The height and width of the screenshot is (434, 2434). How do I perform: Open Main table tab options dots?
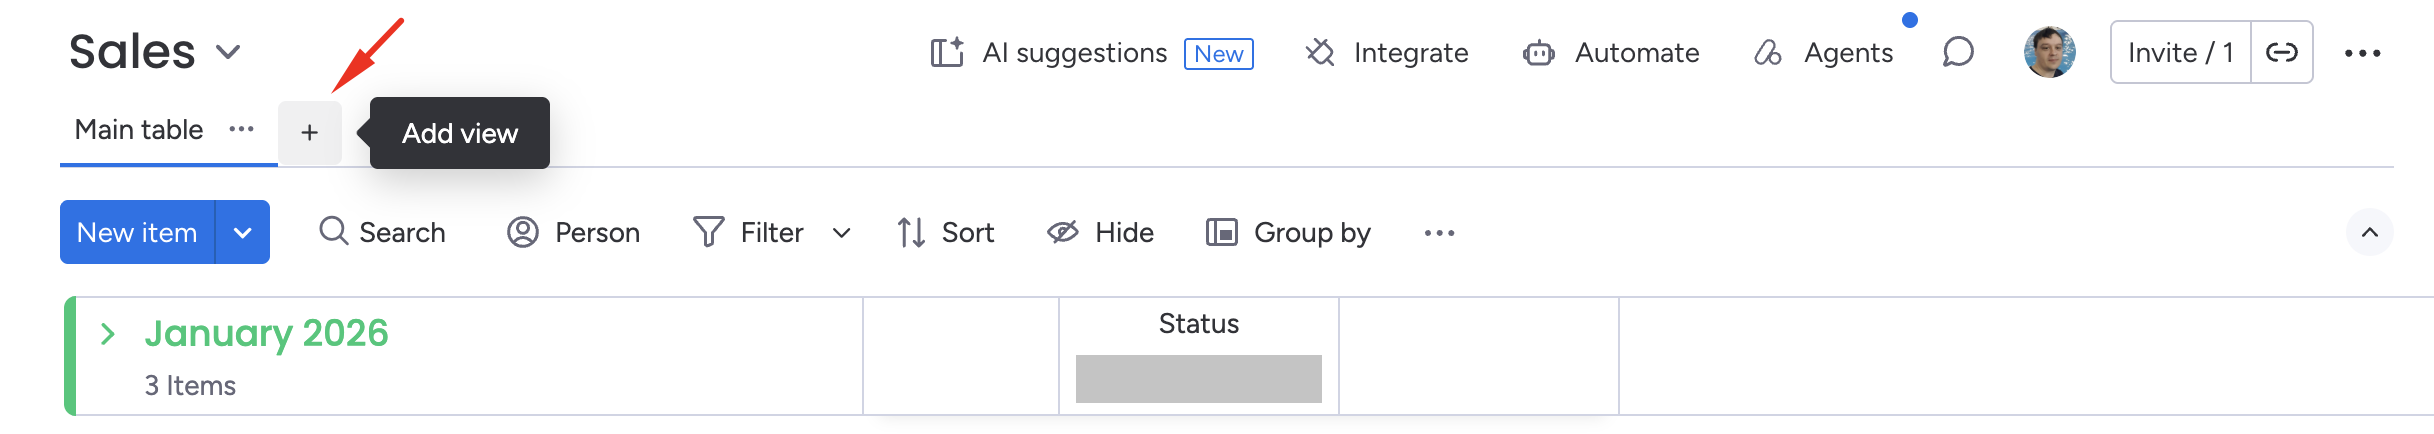[242, 129]
